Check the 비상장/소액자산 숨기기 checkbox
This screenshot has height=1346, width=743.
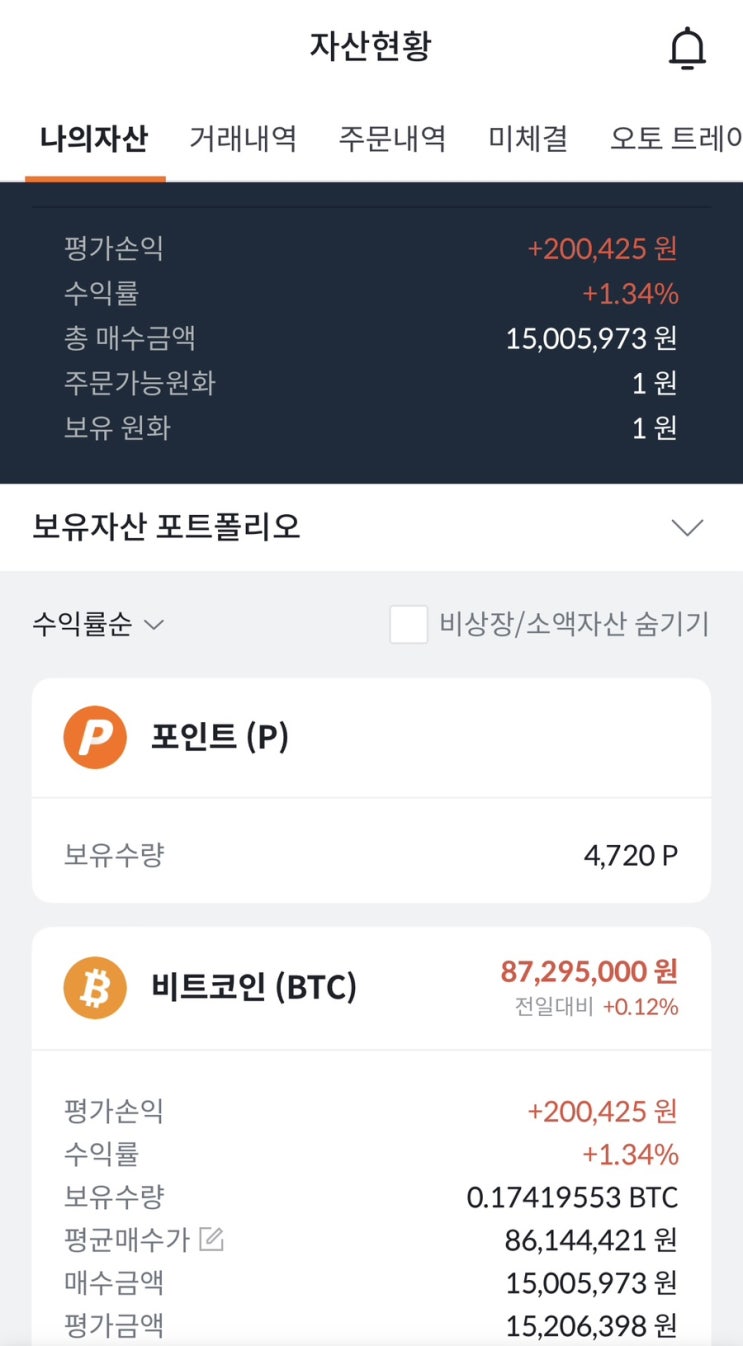(x=408, y=625)
